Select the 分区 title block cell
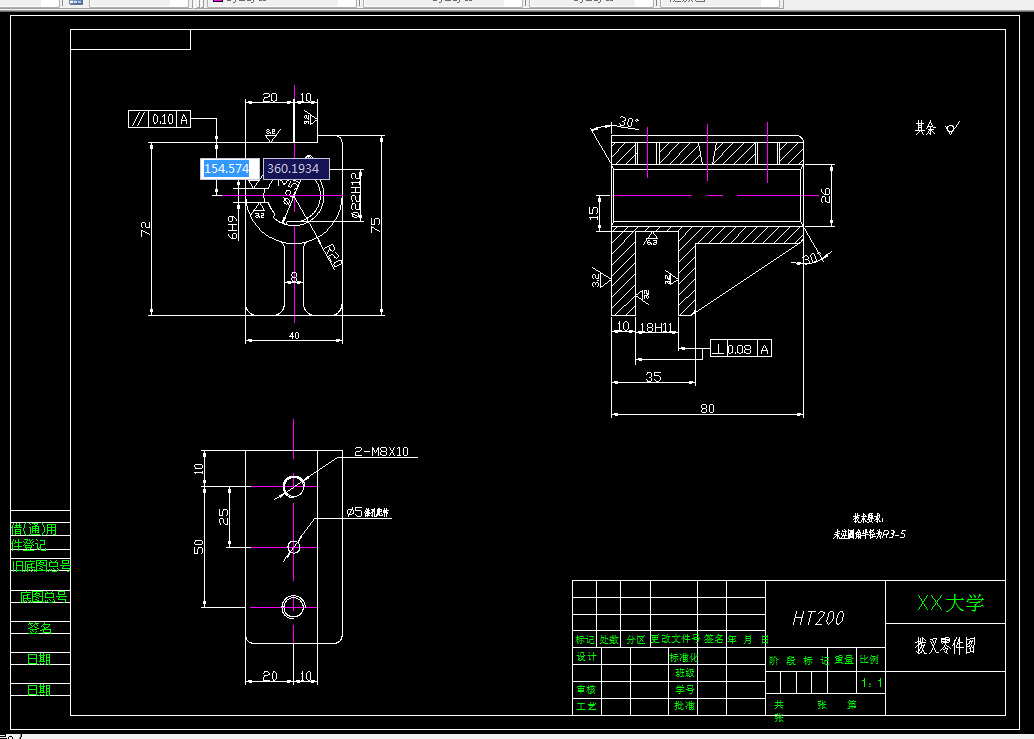The image size is (1034, 739). 635,639
